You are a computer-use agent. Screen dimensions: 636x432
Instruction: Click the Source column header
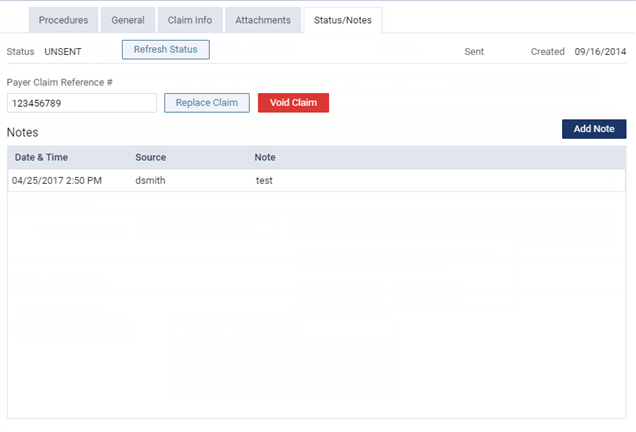[150, 157]
